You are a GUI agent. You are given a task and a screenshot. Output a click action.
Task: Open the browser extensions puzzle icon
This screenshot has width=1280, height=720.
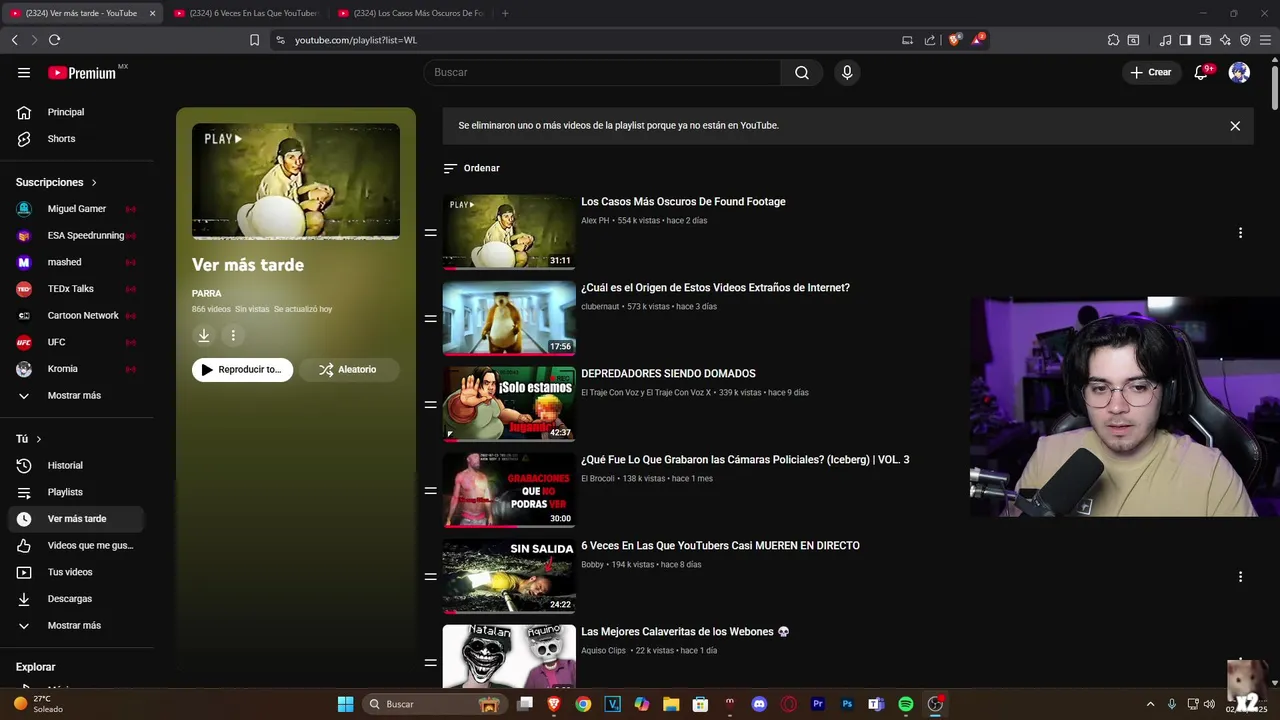[1113, 40]
